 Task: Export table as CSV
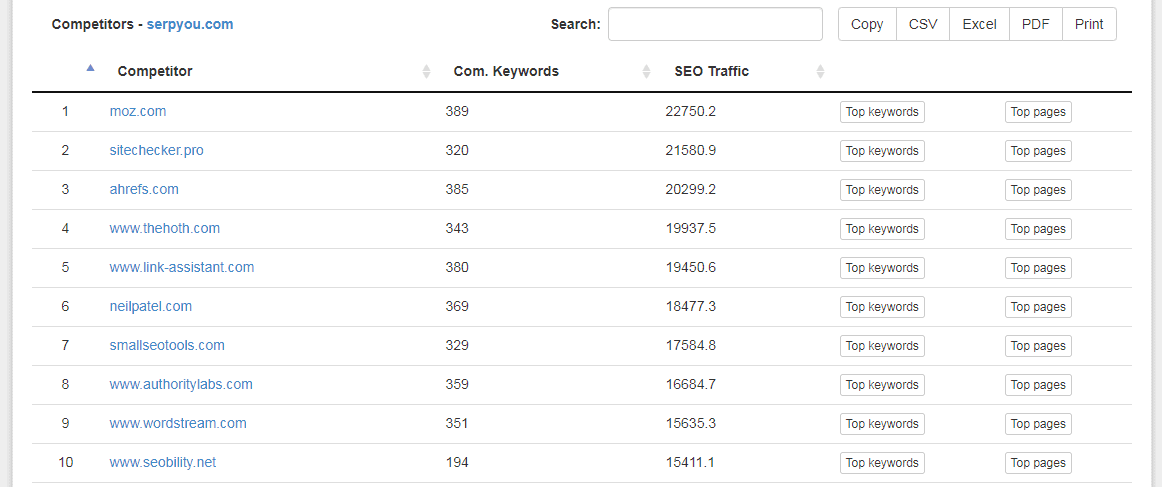(x=923, y=24)
